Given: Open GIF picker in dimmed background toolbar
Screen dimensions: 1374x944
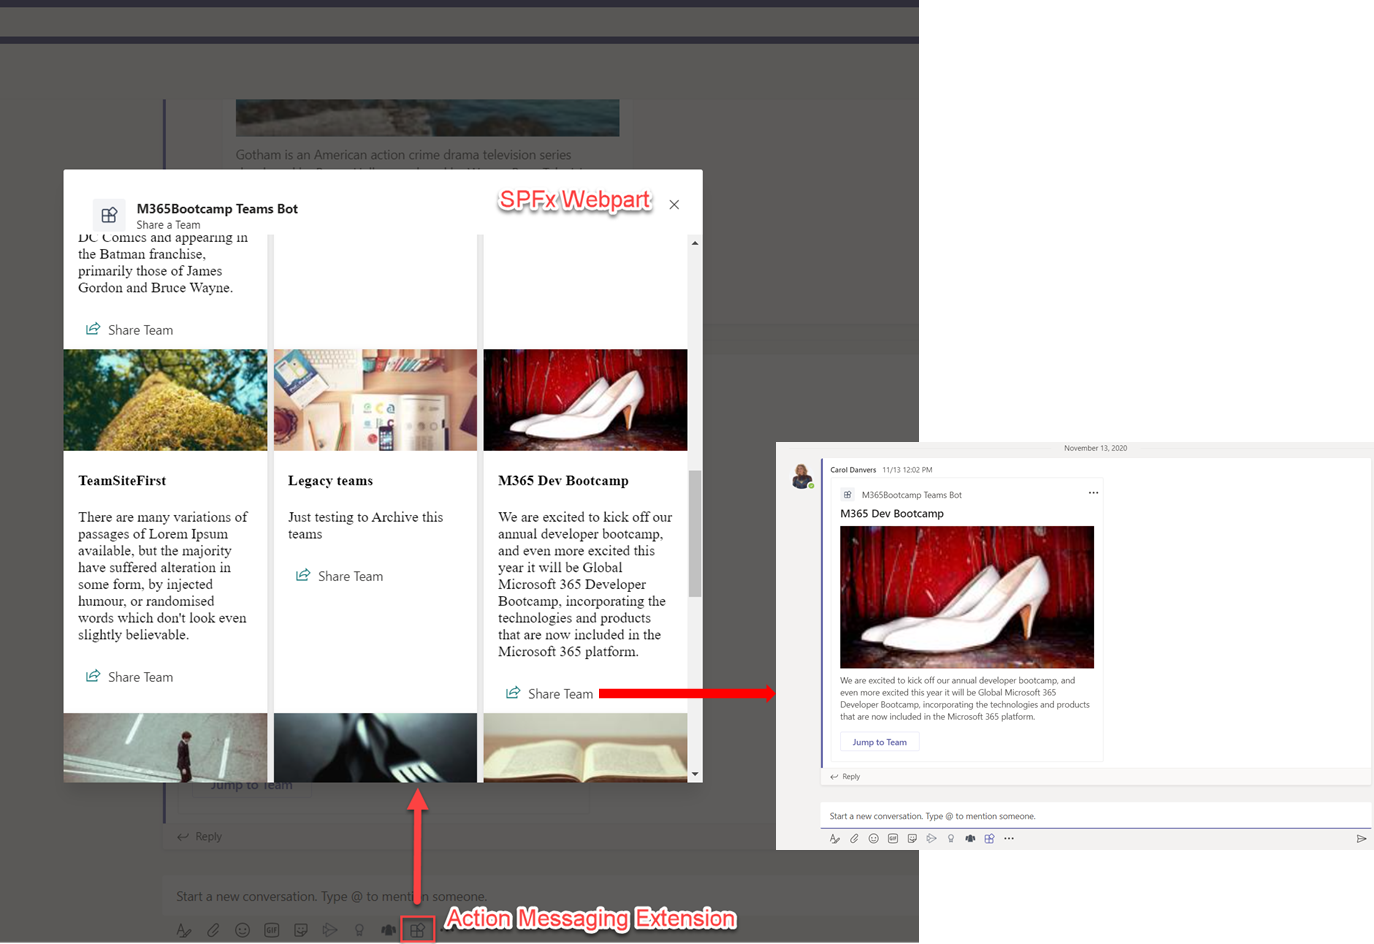Looking at the screenshot, I should pyautogui.click(x=271, y=930).
